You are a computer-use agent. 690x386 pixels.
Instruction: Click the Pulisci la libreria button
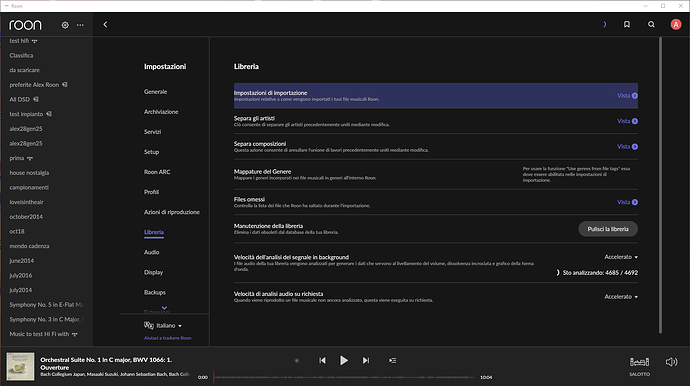pos(608,229)
